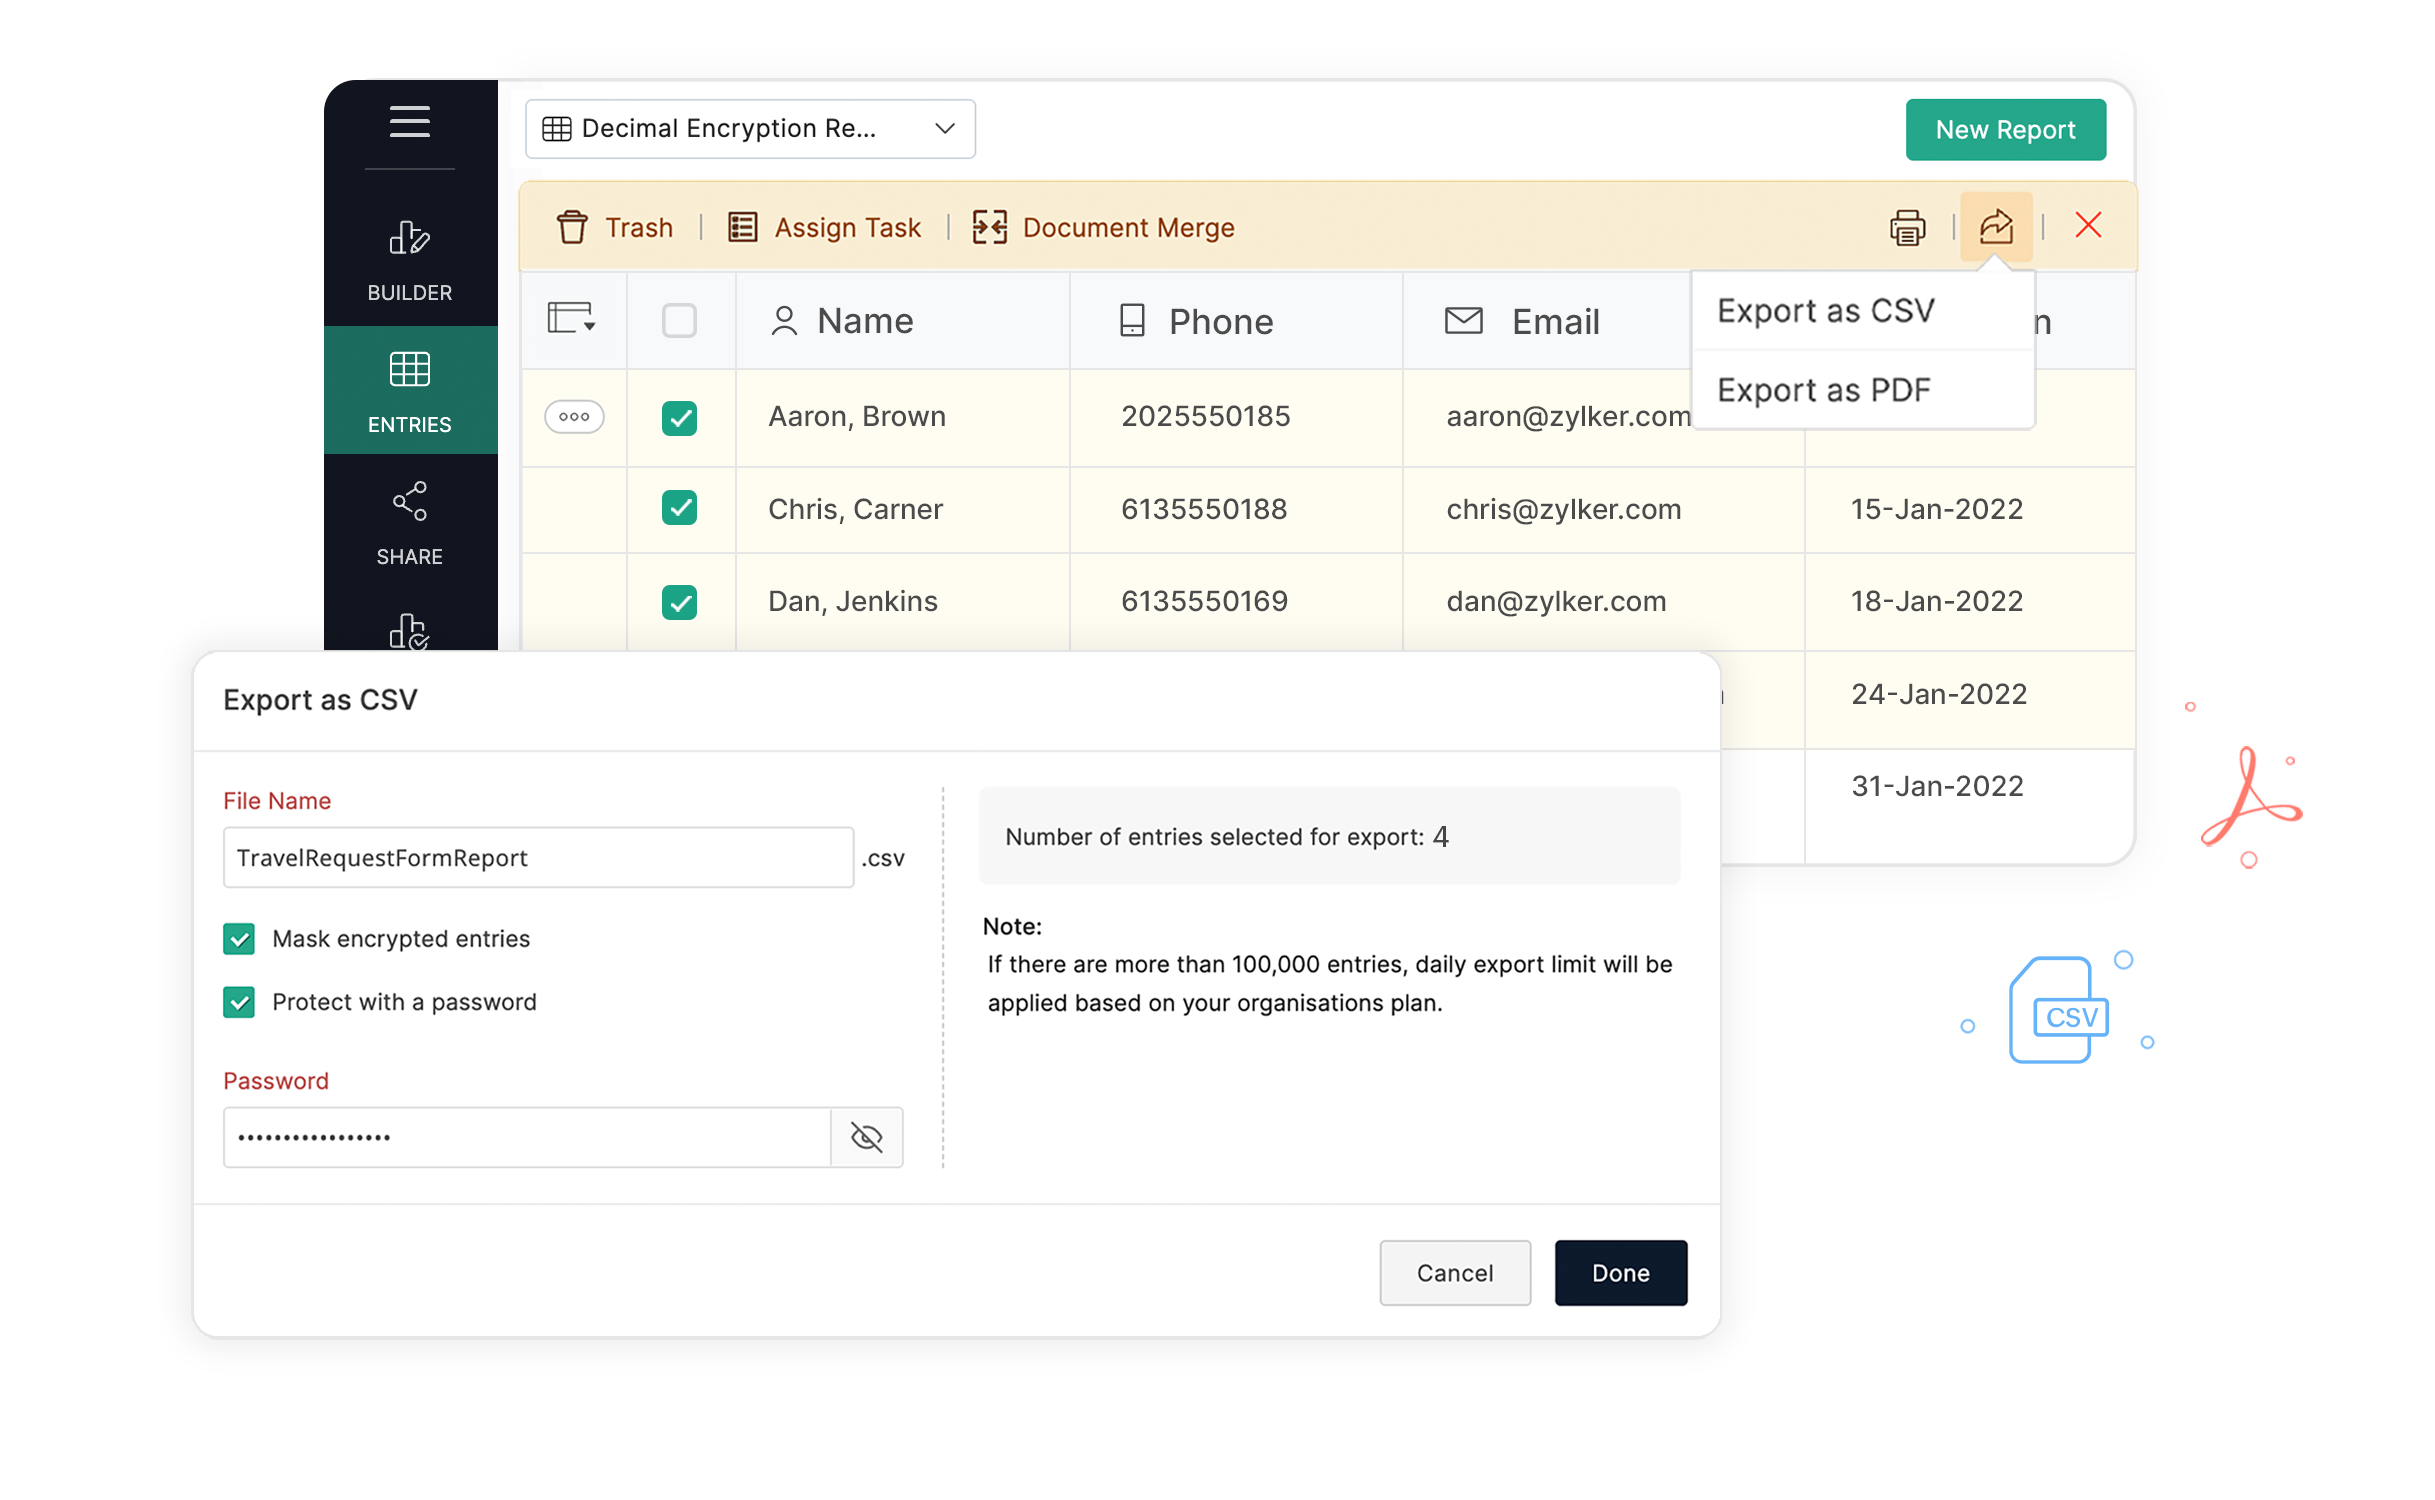Screen dimensions: 2435x1500
Task: Open the column layout dropdown in header
Action: click(x=573, y=320)
